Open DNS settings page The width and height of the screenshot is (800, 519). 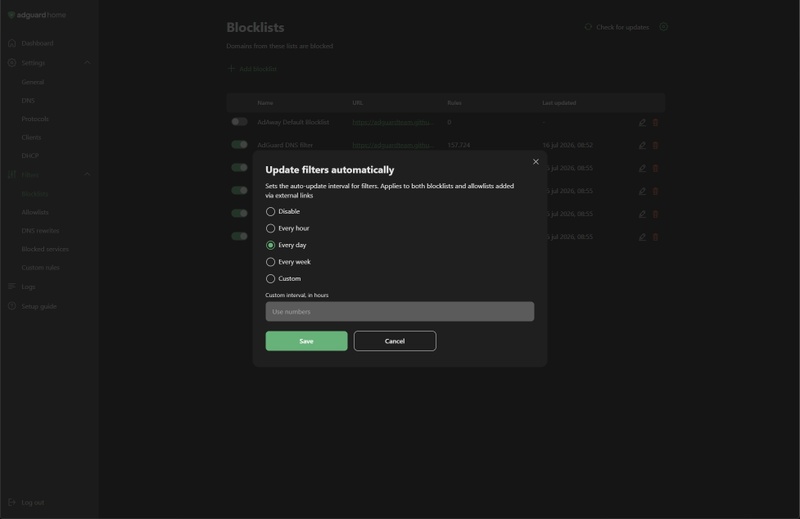(x=28, y=101)
